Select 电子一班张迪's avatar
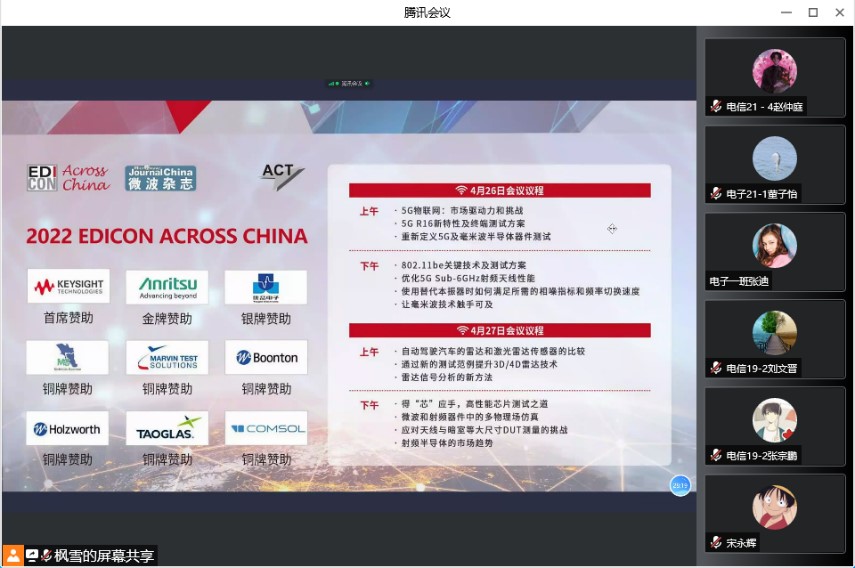The image size is (855, 568). [775, 246]
